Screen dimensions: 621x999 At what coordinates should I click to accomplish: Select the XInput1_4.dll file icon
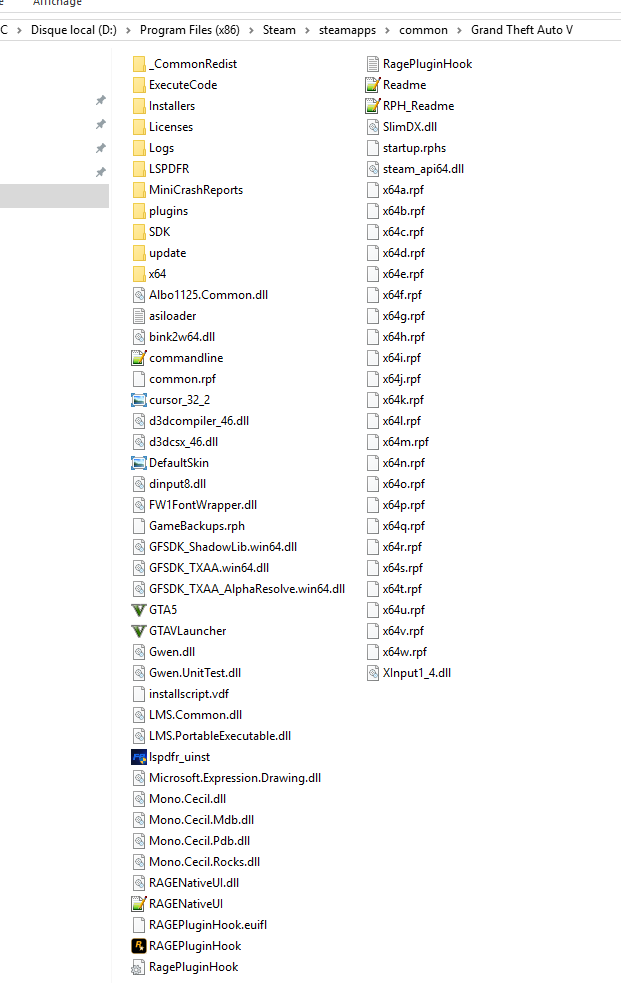point(373,673)
